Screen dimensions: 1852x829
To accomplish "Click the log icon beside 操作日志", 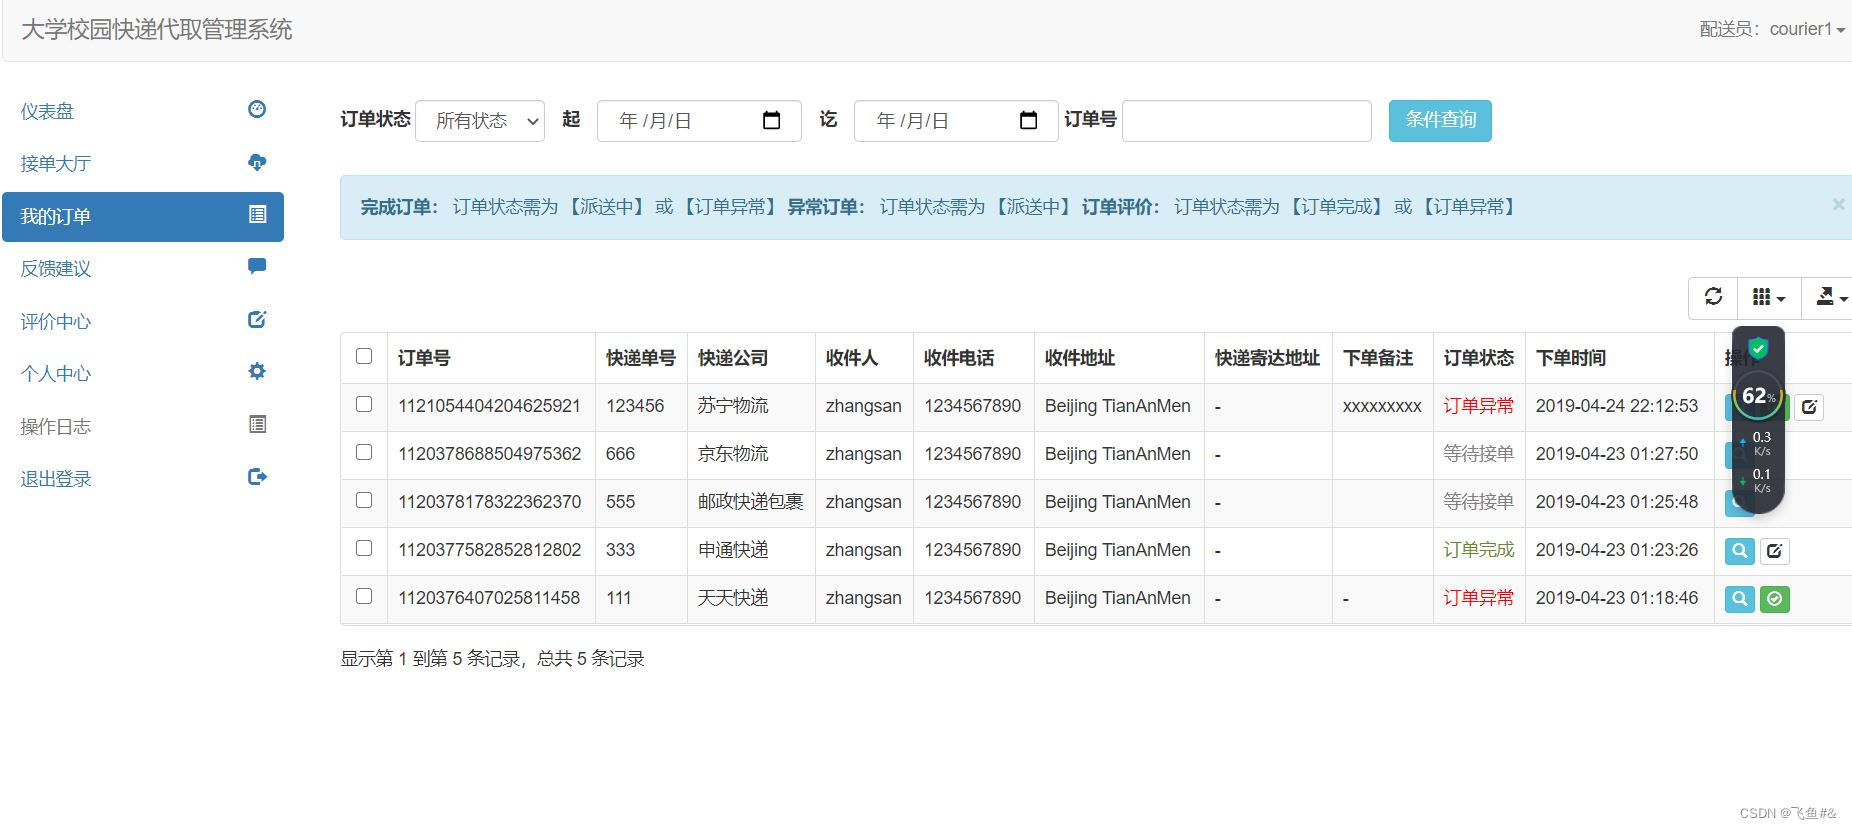I will click(257, 424).
